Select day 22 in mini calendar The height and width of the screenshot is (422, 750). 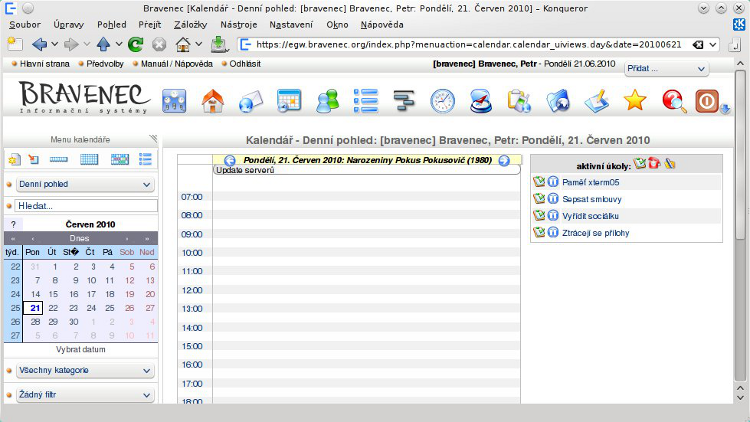click(x=53, y=308)
